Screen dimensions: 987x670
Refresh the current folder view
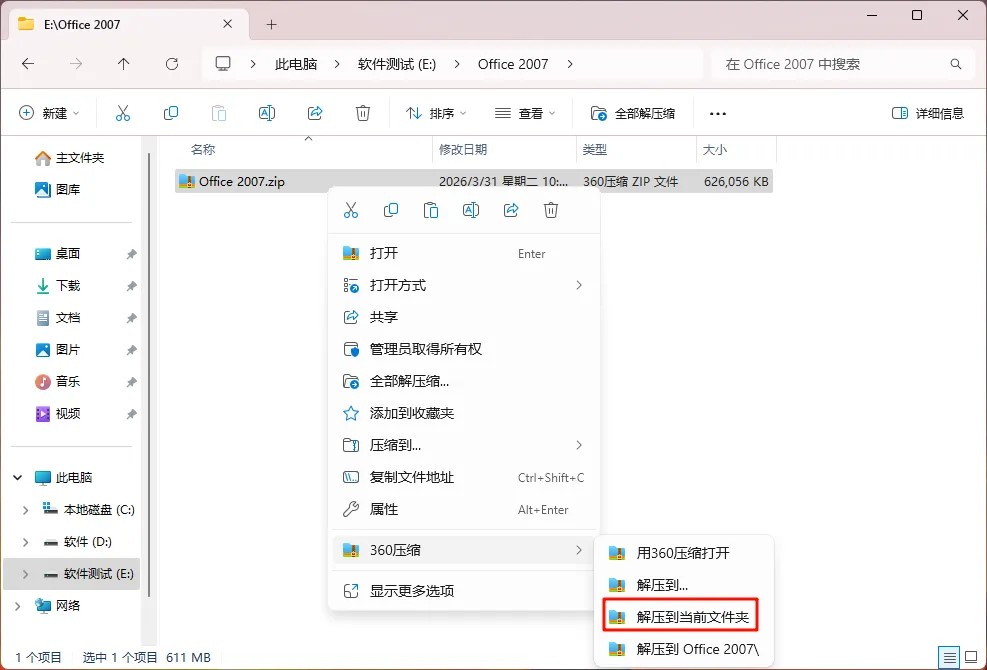[x=172, y=64]
